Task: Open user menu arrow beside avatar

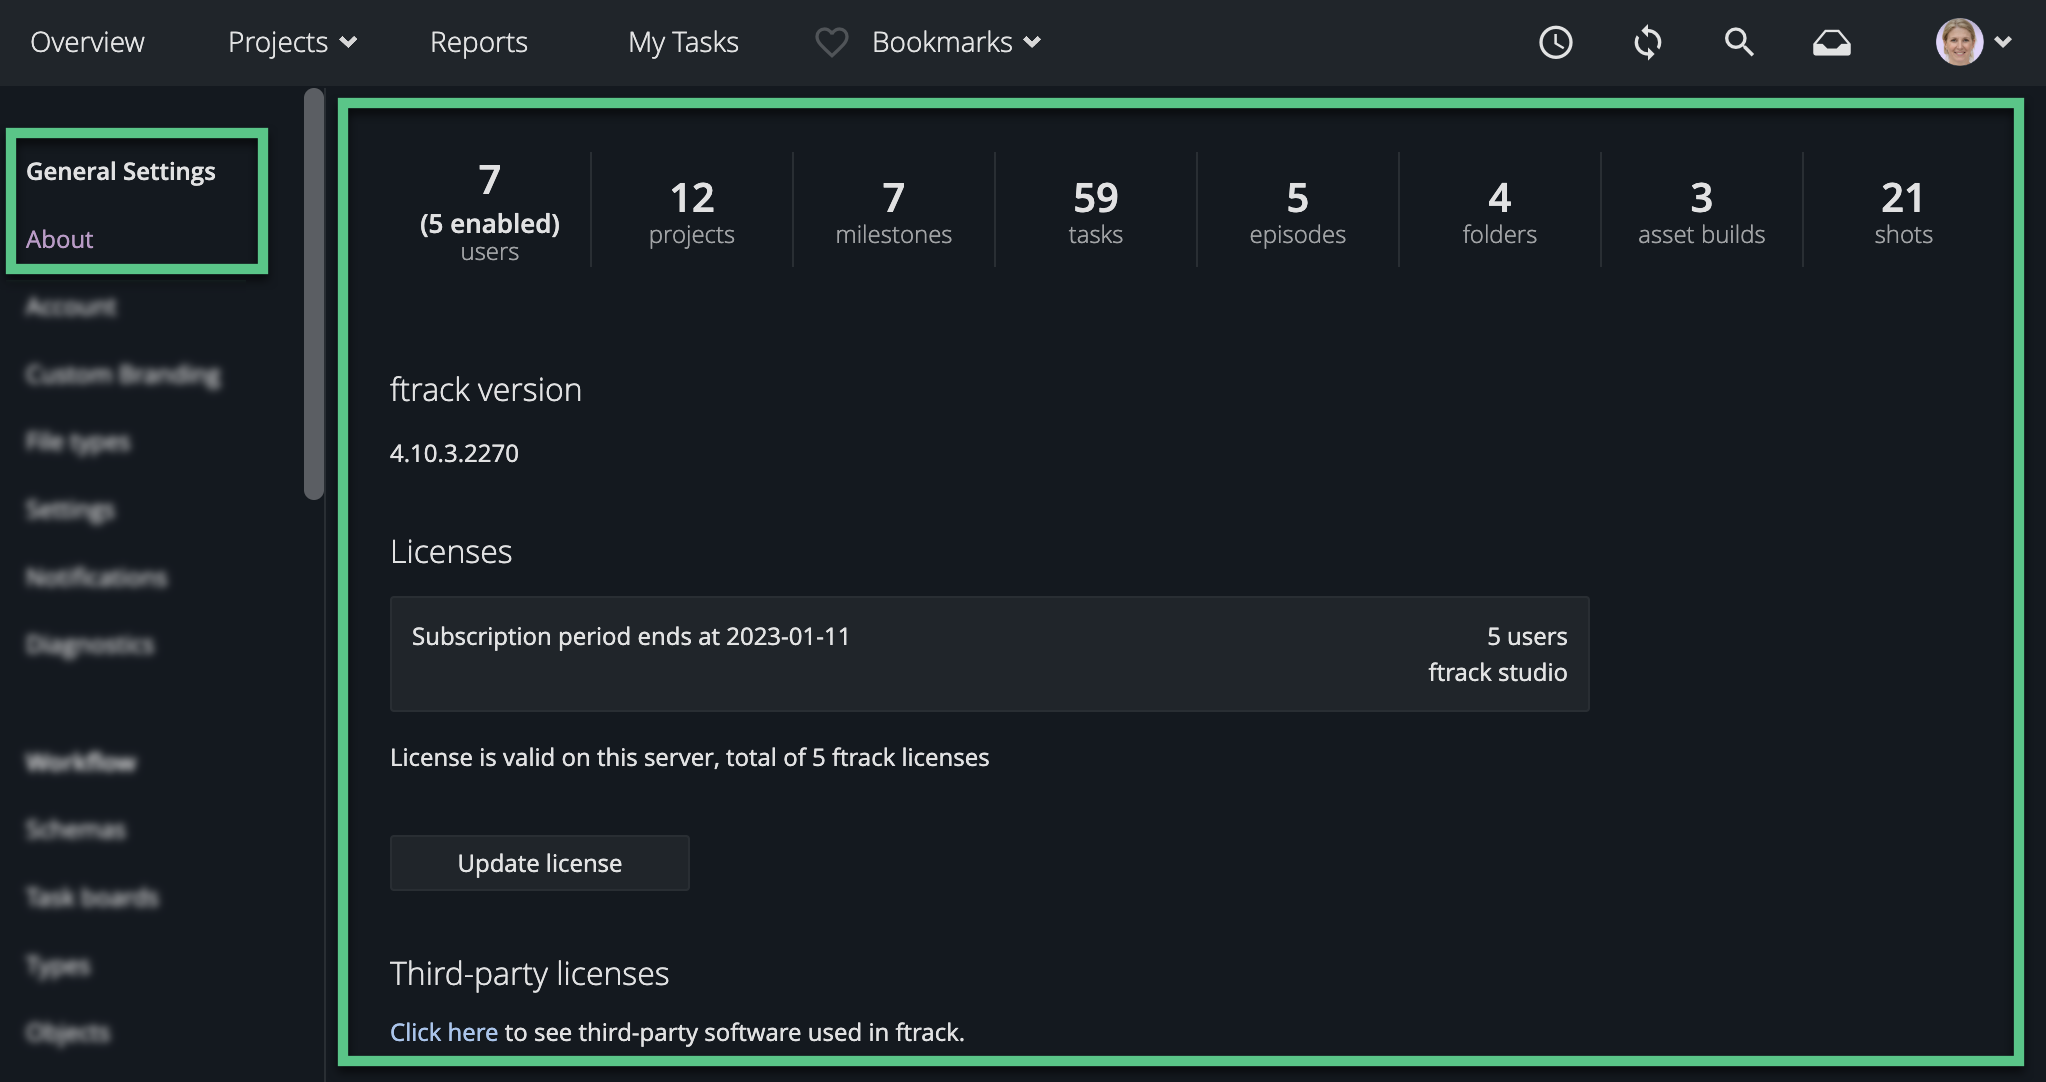Action: click(x=2003, y=42)
